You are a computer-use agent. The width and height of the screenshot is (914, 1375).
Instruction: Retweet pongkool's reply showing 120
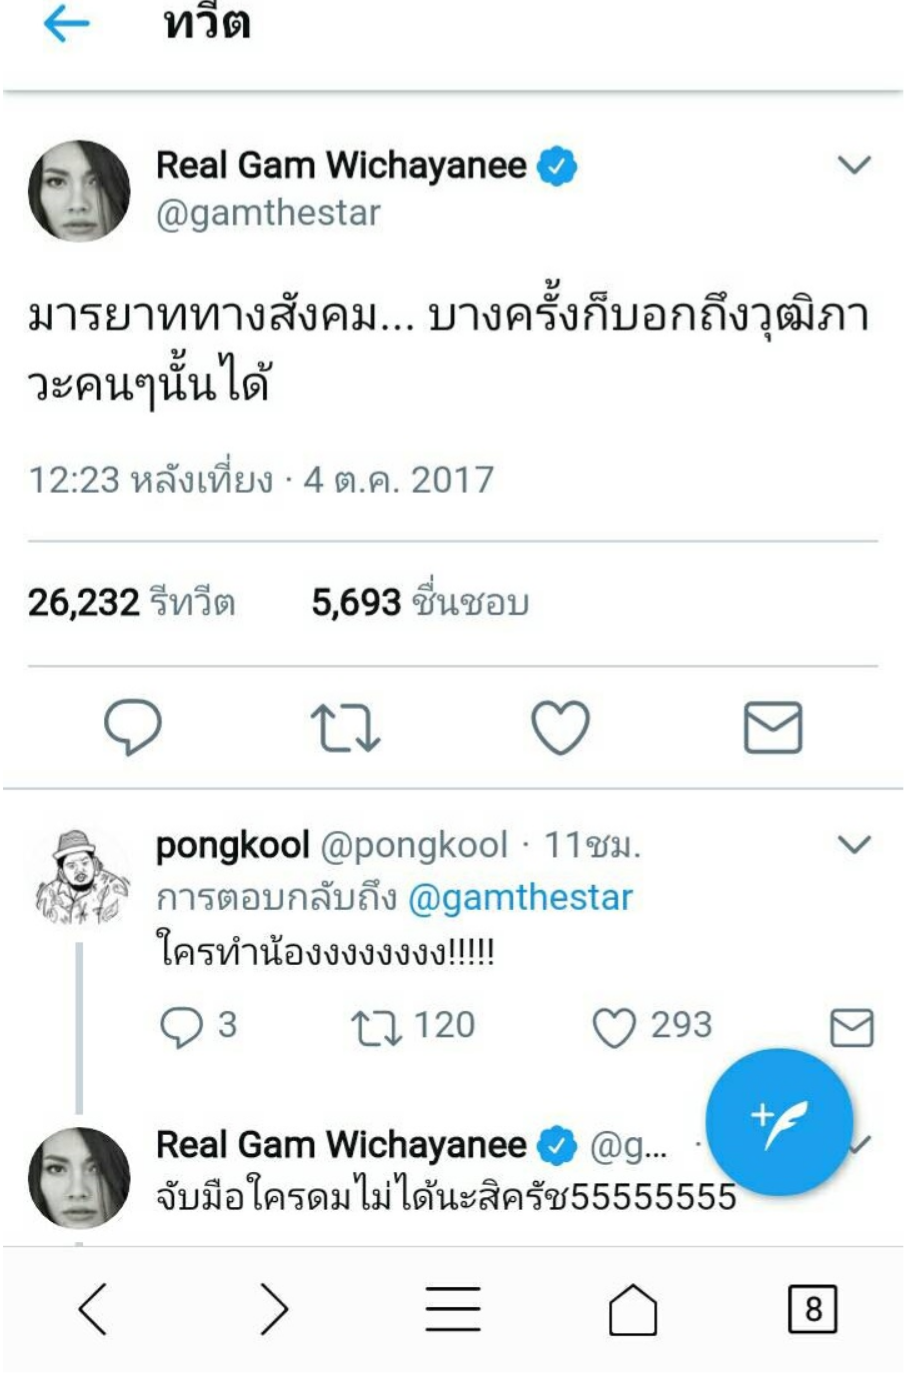coord(375,1028)
